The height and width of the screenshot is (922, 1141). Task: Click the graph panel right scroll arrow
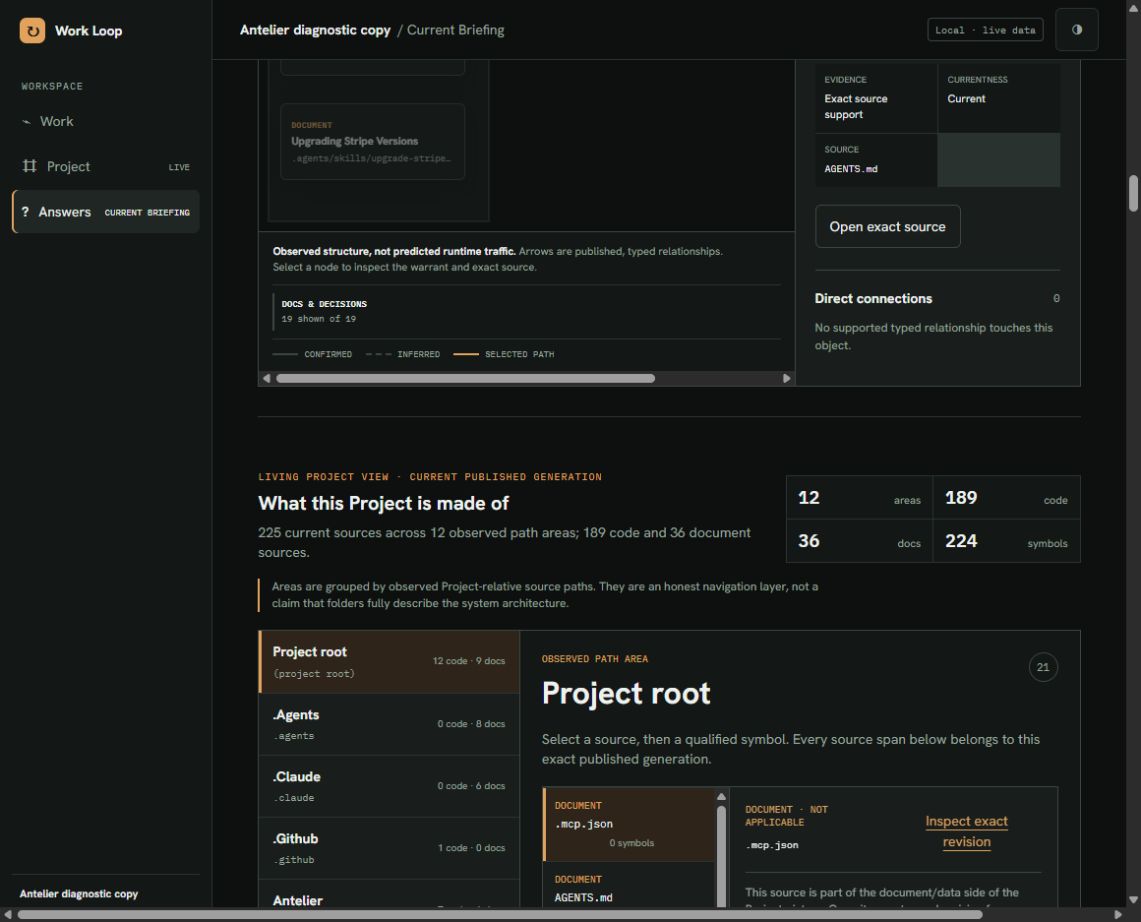click(786, 378)
